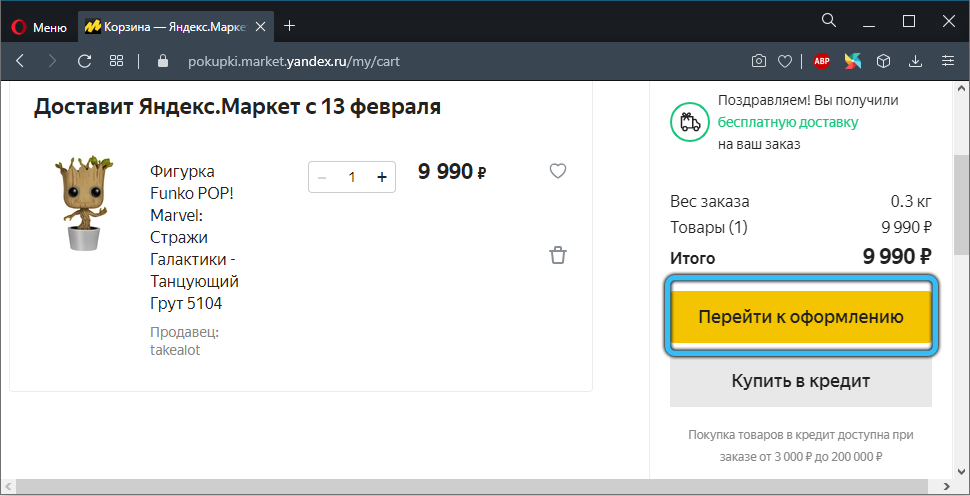Click the Перейти к оформлению button
Image resolution: width=970 pixels, height=496 pixels.
(x=801, y=317)
